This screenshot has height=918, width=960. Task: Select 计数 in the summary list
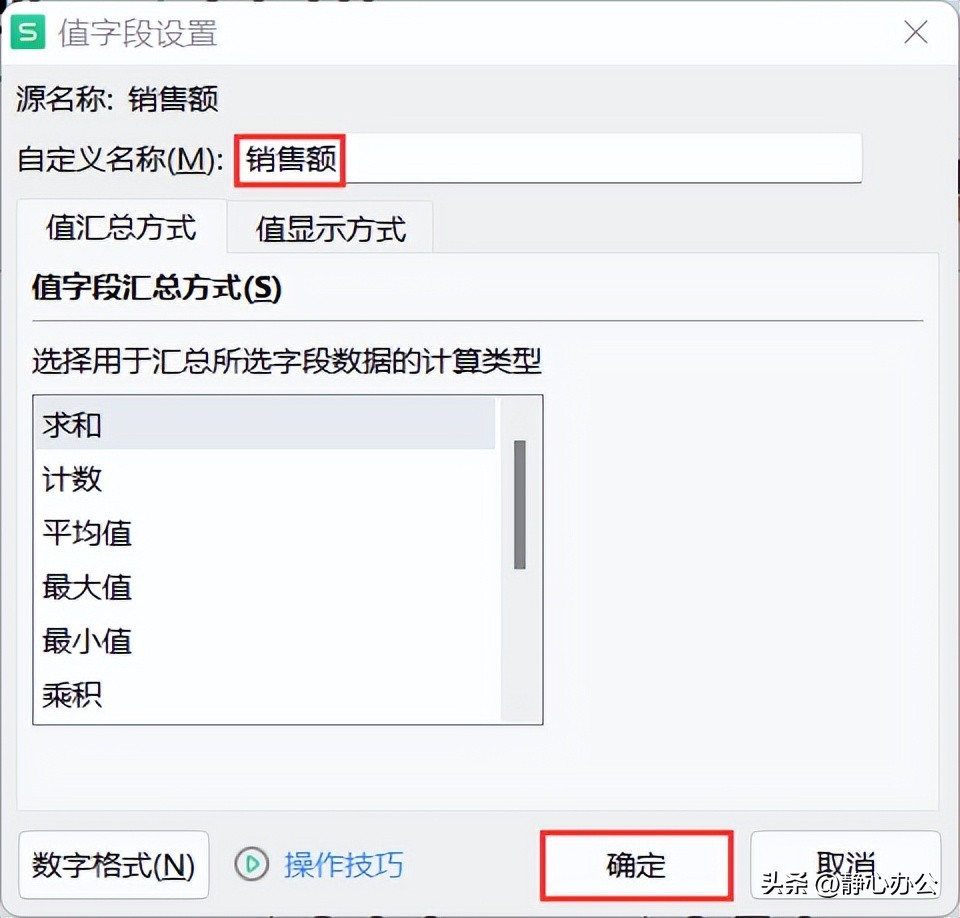click(265, 478)
